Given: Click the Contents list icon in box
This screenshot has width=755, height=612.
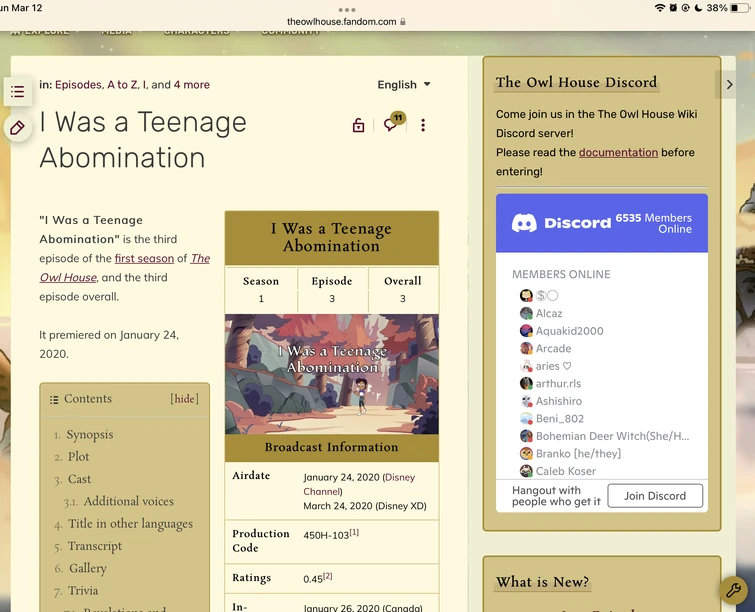Looking at the screenshot, I should 54,399.
